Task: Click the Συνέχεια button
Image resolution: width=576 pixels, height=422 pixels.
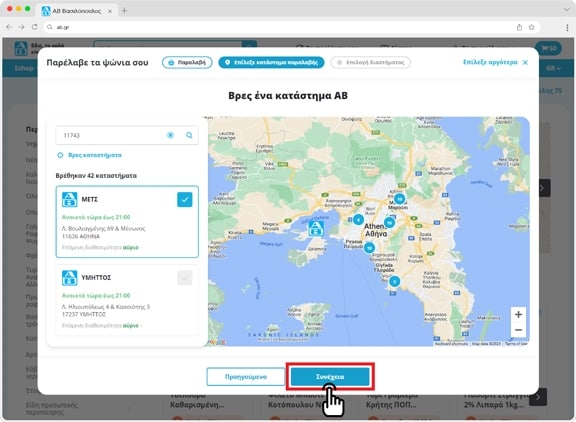Action: pyautogui.click(x=330, y=377)
